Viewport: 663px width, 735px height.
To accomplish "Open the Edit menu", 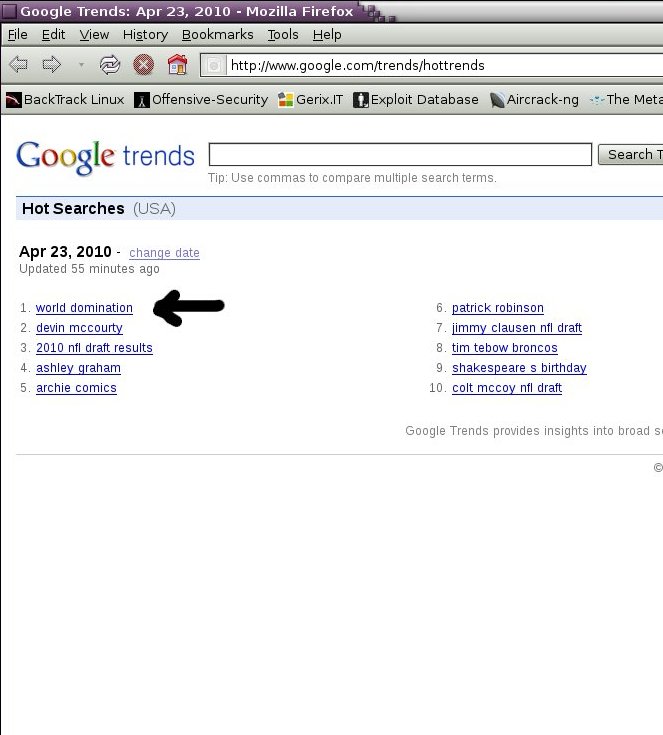I will (x=53, y=35).
